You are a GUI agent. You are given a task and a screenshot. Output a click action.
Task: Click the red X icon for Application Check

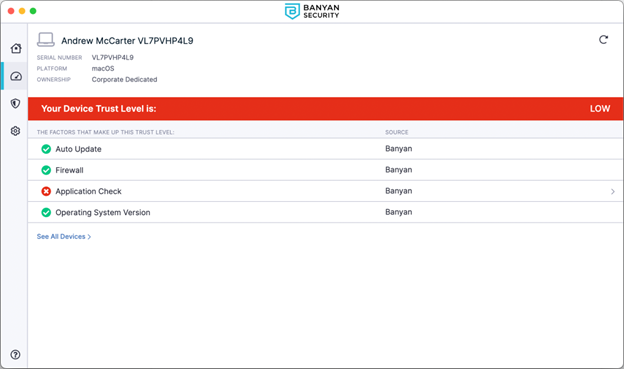click(x=46, y=191)
